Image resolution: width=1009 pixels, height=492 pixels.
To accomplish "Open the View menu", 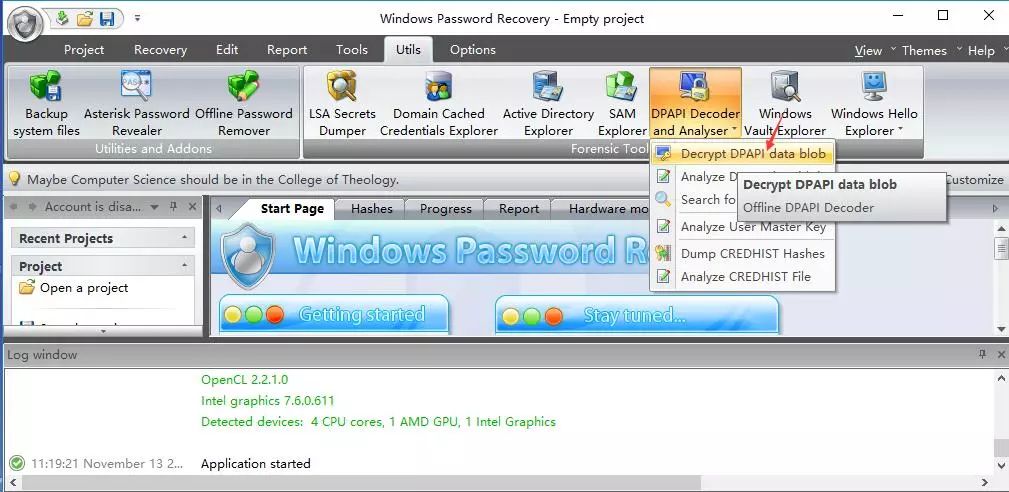I will 868,50.
